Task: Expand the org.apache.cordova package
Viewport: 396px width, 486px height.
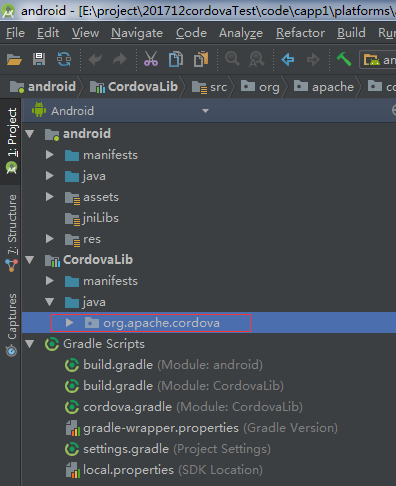Action: 70,323
